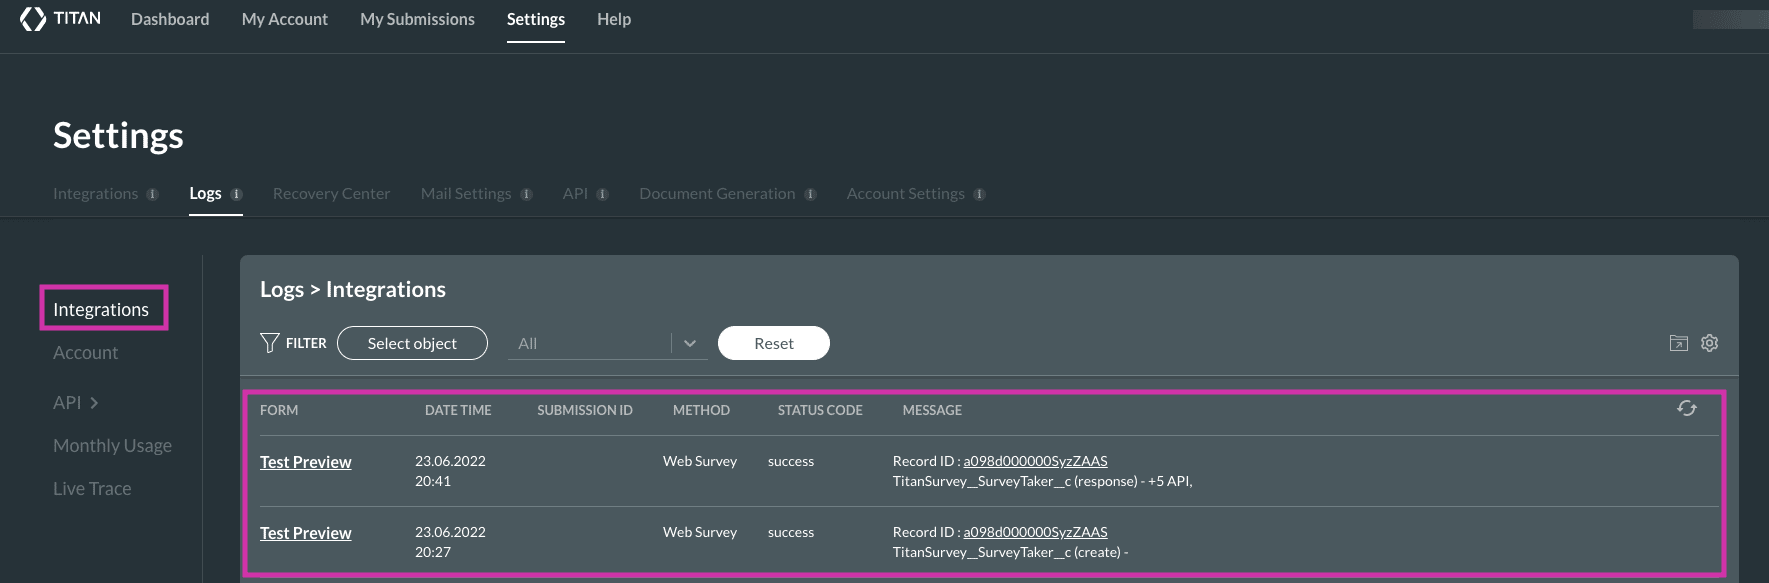
Task: Select Live Trace in the sidebar
Action: pyautogui.click(x=92, y=488)
